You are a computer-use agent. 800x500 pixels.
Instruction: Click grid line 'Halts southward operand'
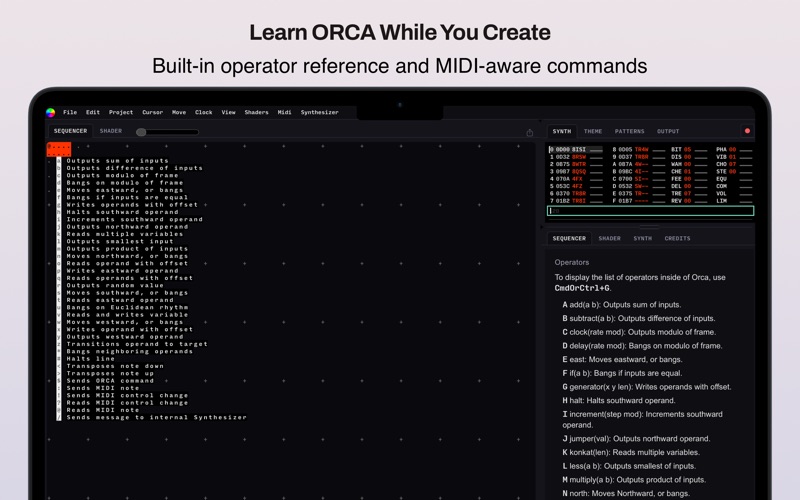pyautogui.click(x=122, y=212)
